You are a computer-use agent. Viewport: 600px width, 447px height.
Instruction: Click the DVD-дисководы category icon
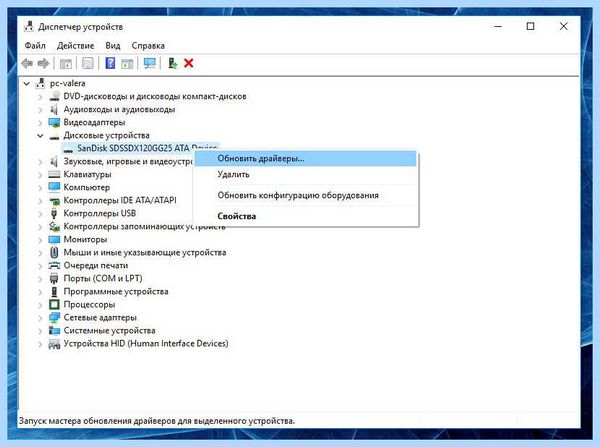coord(54,96)
